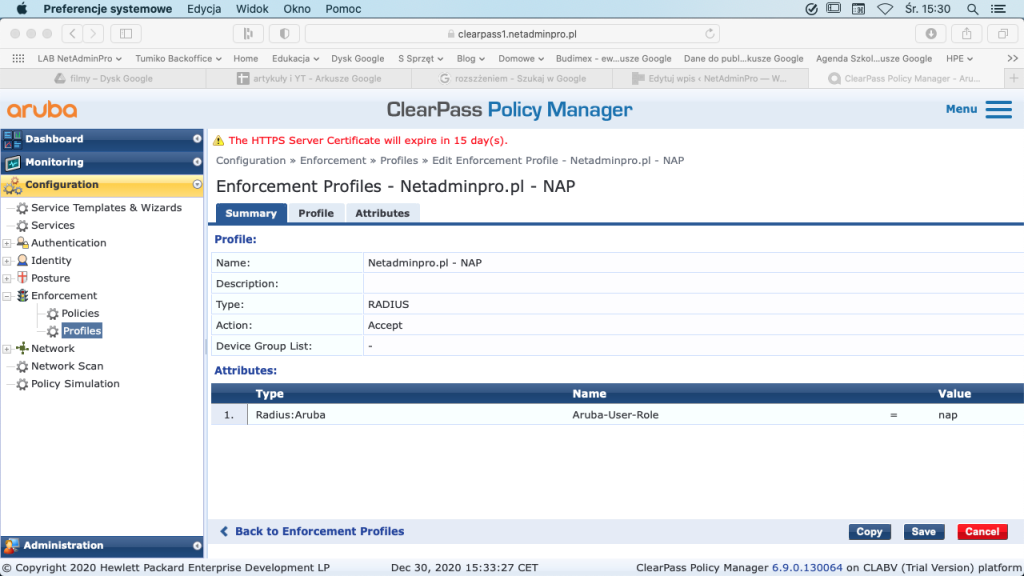Screen dimensions: 1024x576
Task: Click the Enforcement tree icon
Action: pyautogui.click(x=22, y=295)
